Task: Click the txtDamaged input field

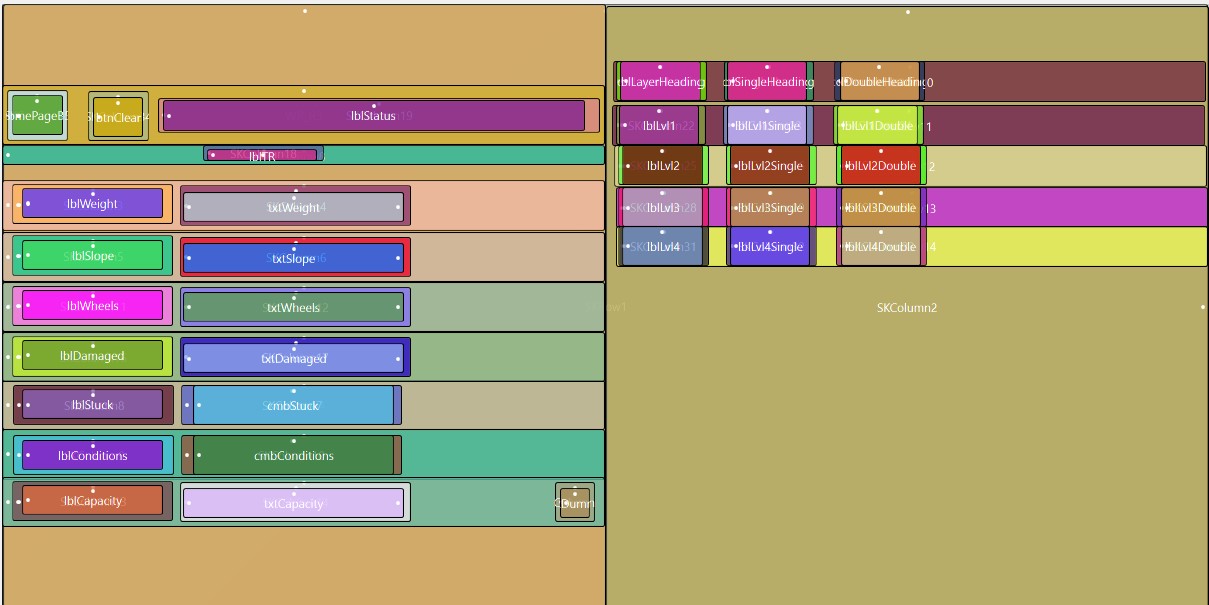Action: (x=293, y=358)
